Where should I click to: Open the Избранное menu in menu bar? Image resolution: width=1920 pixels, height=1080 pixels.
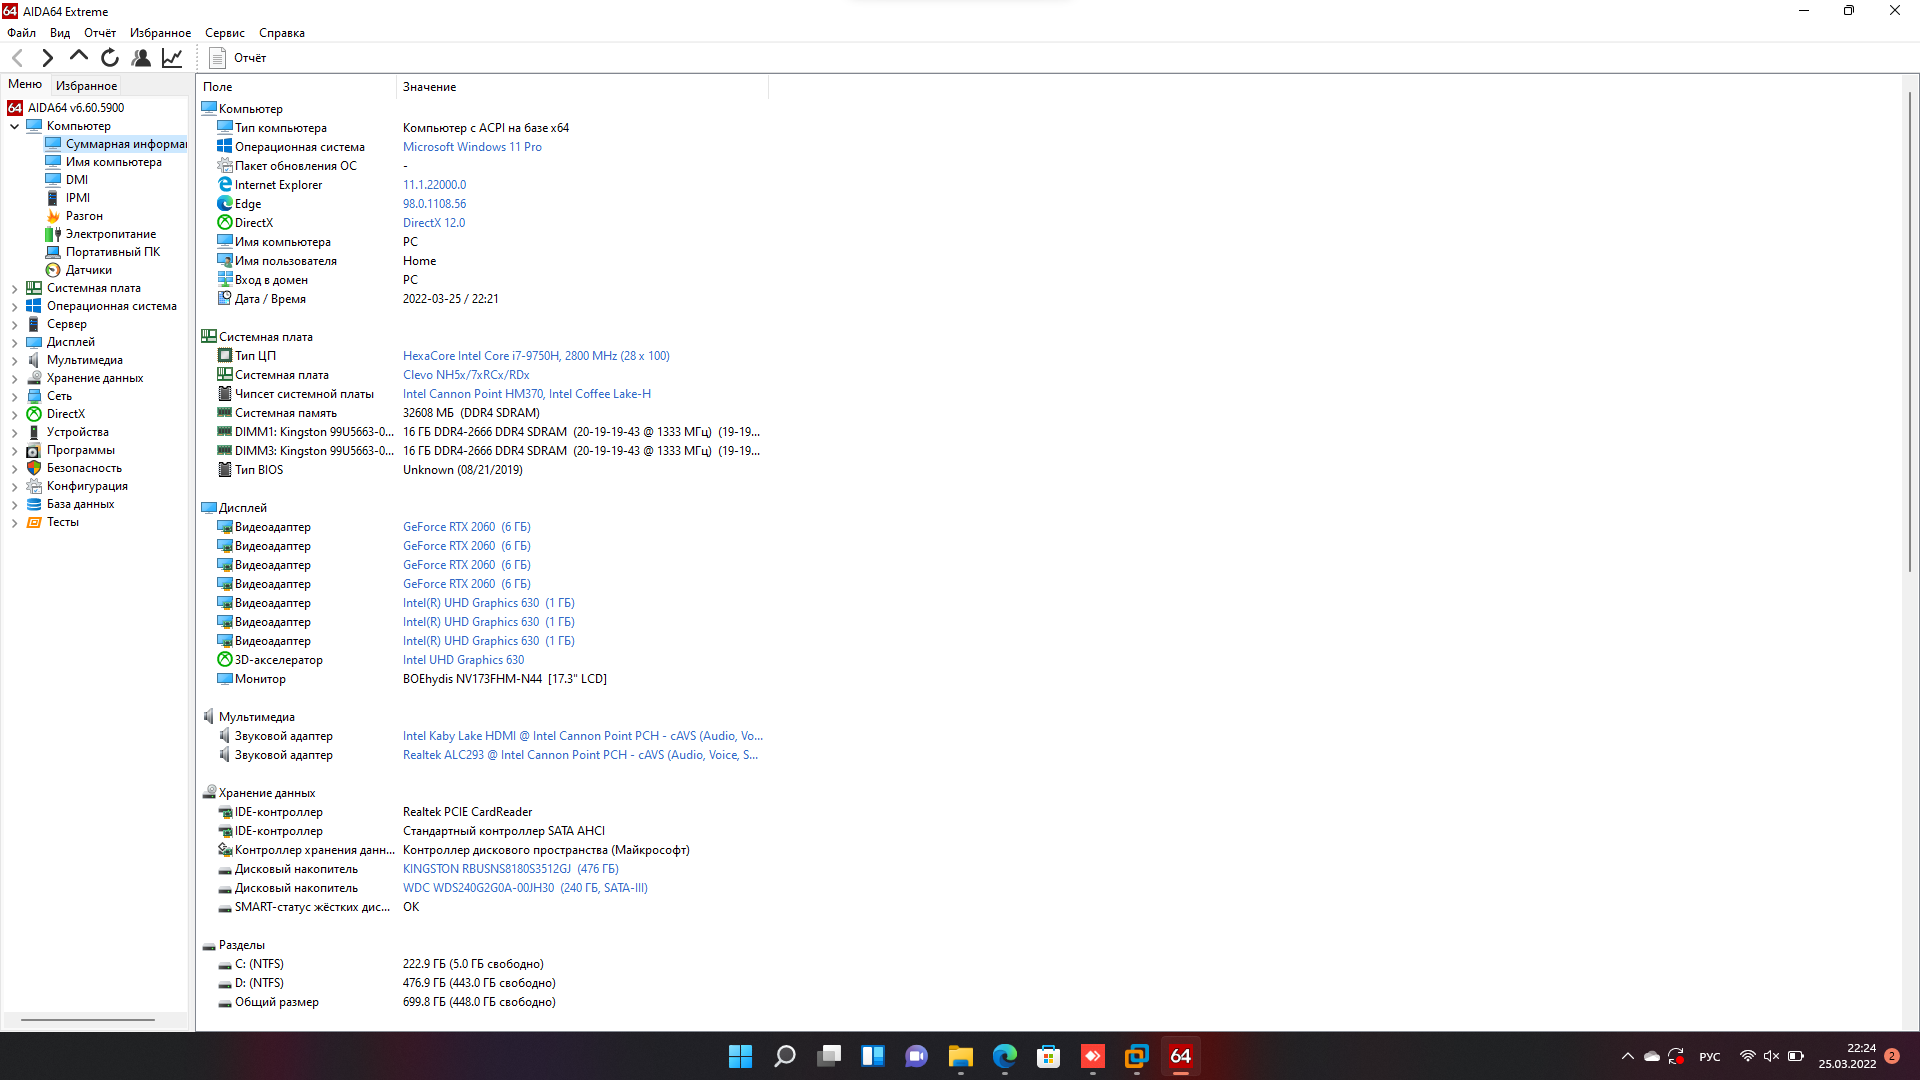[x=160, y=33]
